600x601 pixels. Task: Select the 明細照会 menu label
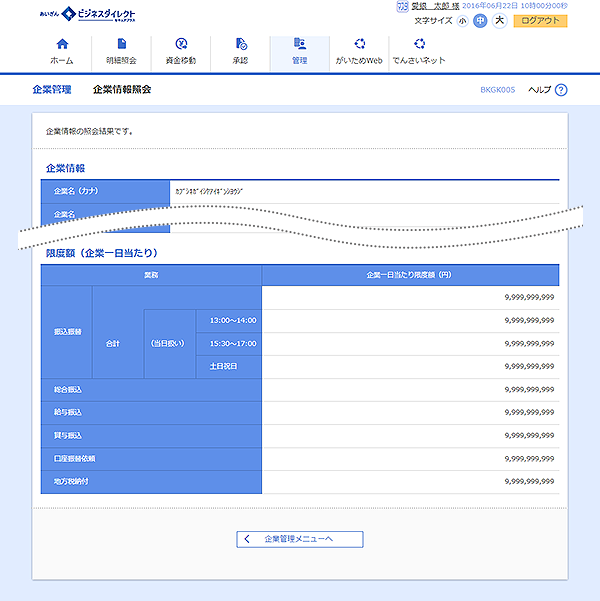coord(122,61)
